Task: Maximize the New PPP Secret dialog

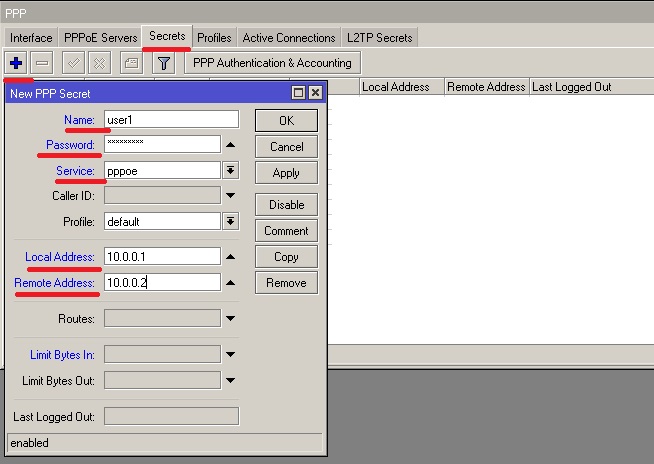Action: pos(298,92)
